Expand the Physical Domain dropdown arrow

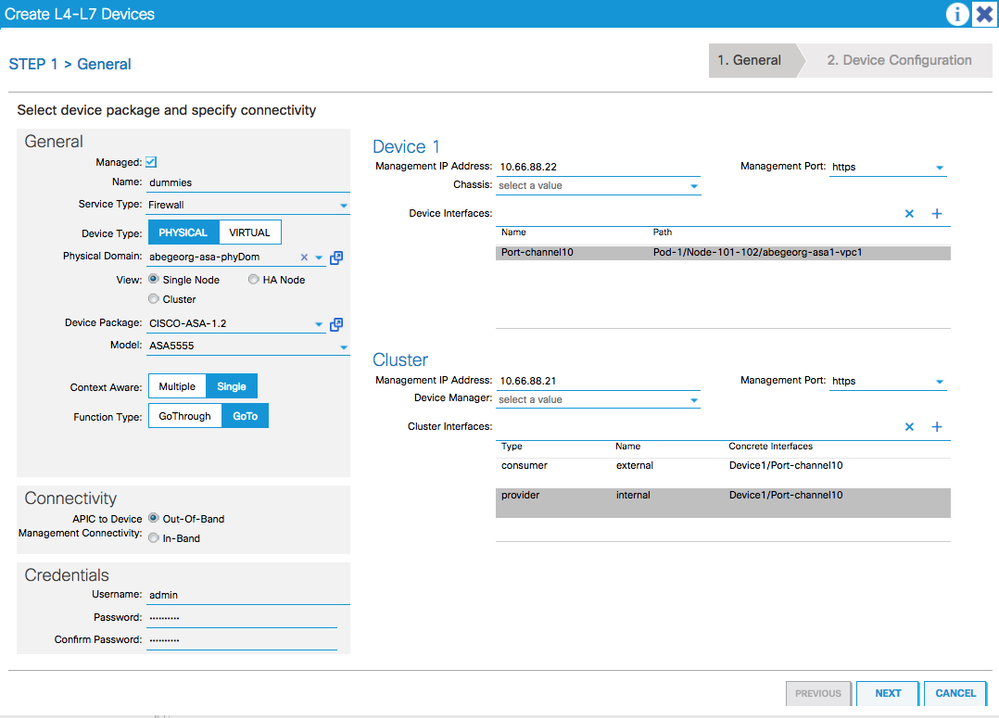pyautogui.click(x=319, y=258)
